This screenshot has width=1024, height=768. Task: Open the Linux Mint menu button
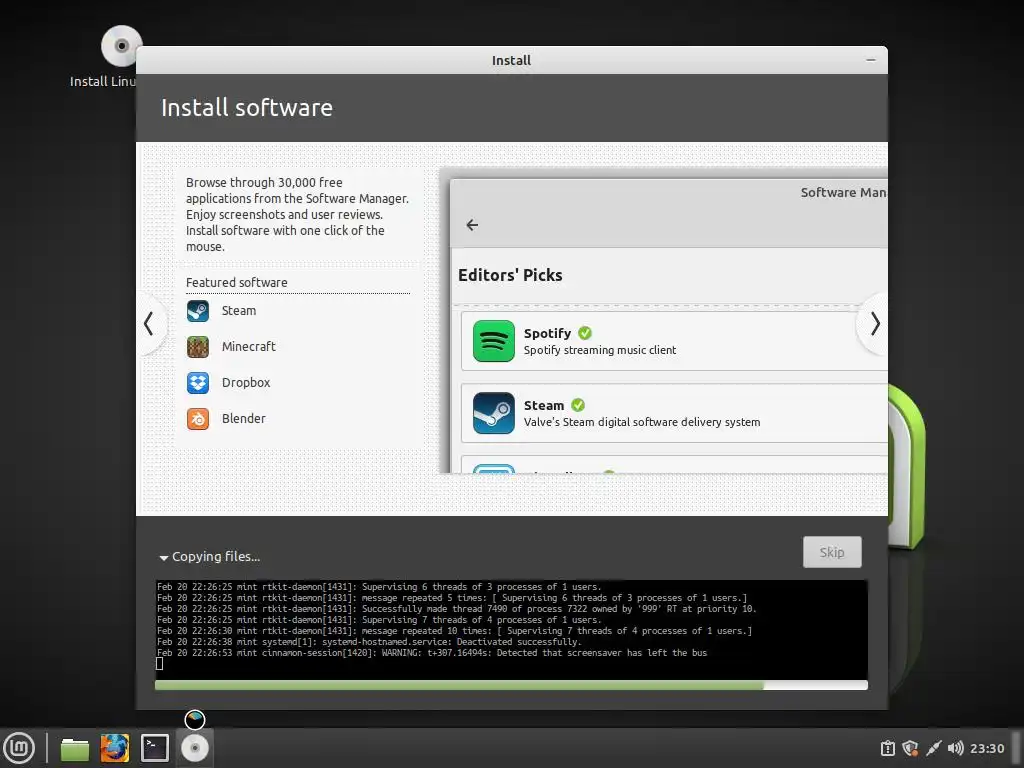point(19,748)
